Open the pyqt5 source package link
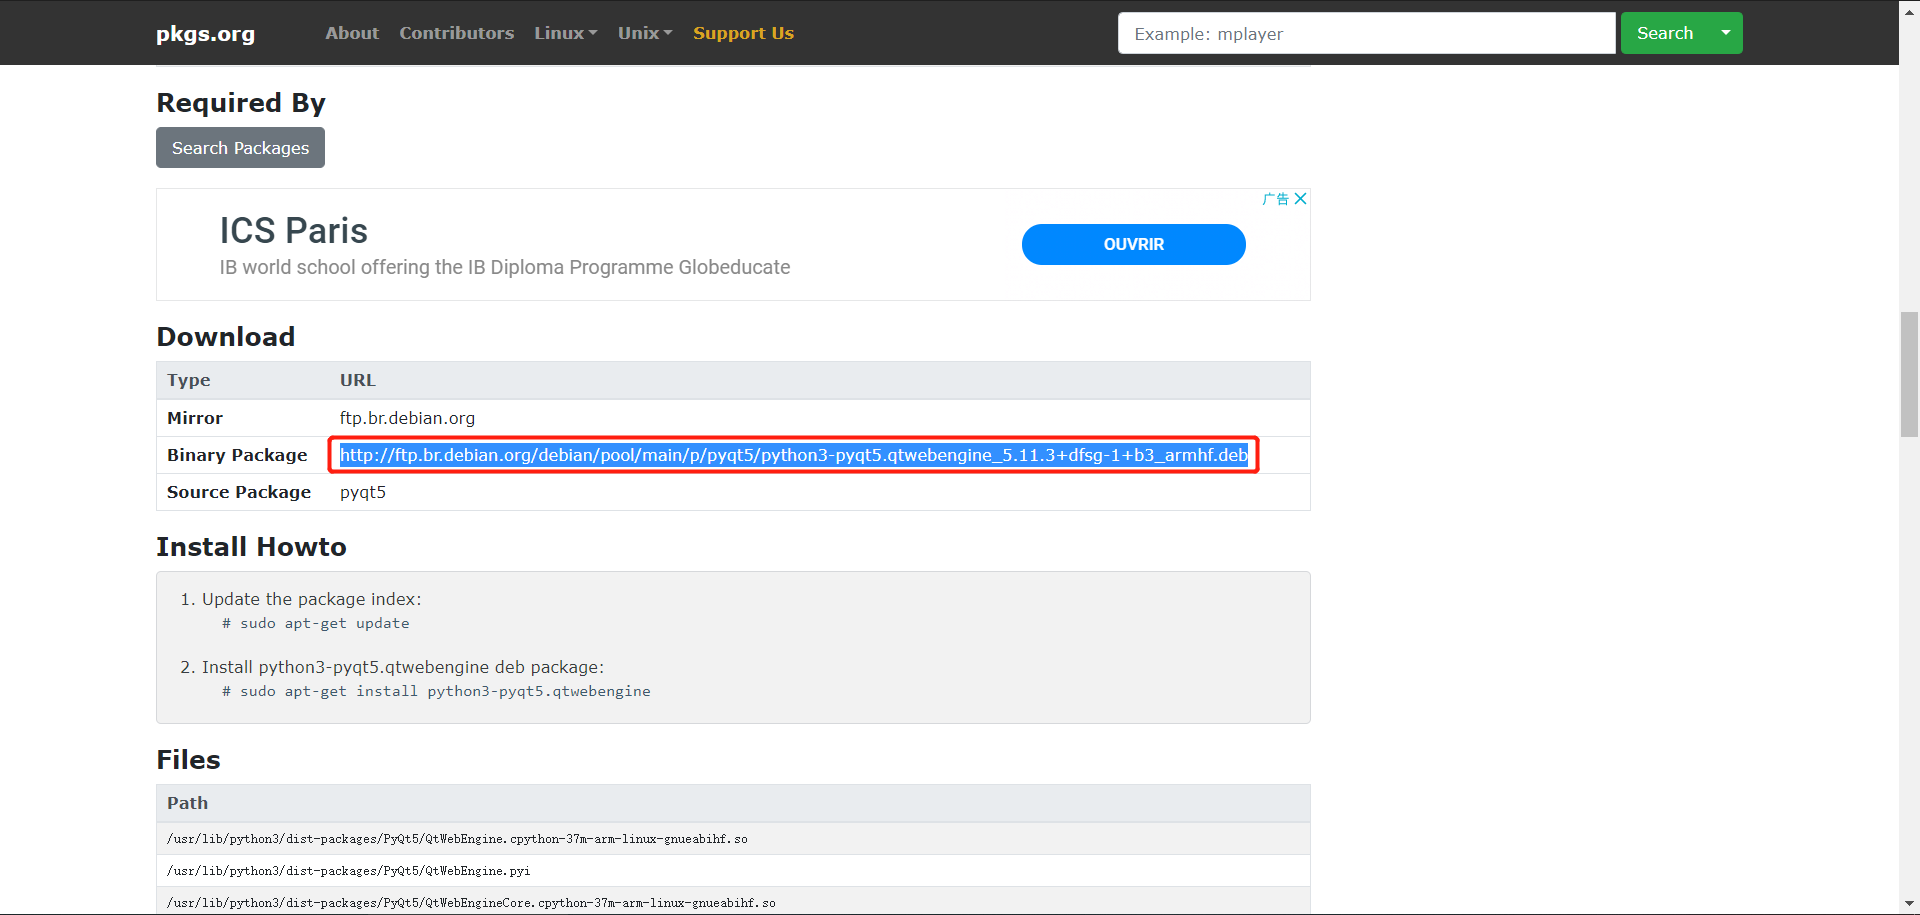The height and width of the screenshot is (915, 1920). [x=362, y=492]
